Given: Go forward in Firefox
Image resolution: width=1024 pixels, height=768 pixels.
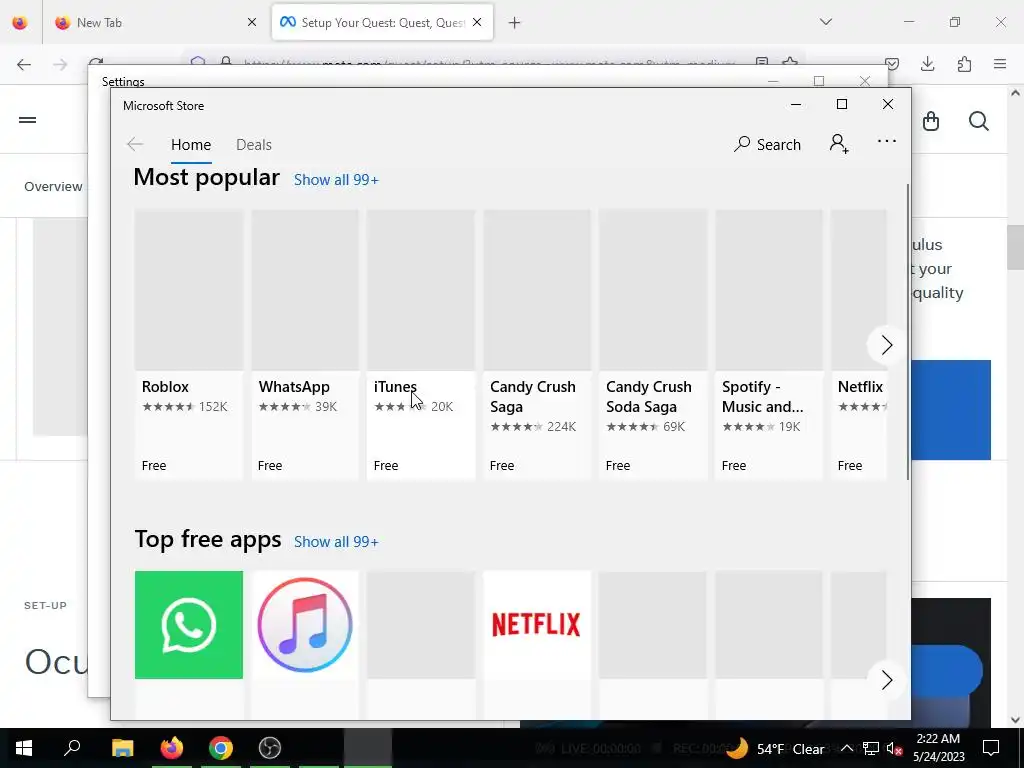Looking at the screenshot, I should (x=60, y=64).
